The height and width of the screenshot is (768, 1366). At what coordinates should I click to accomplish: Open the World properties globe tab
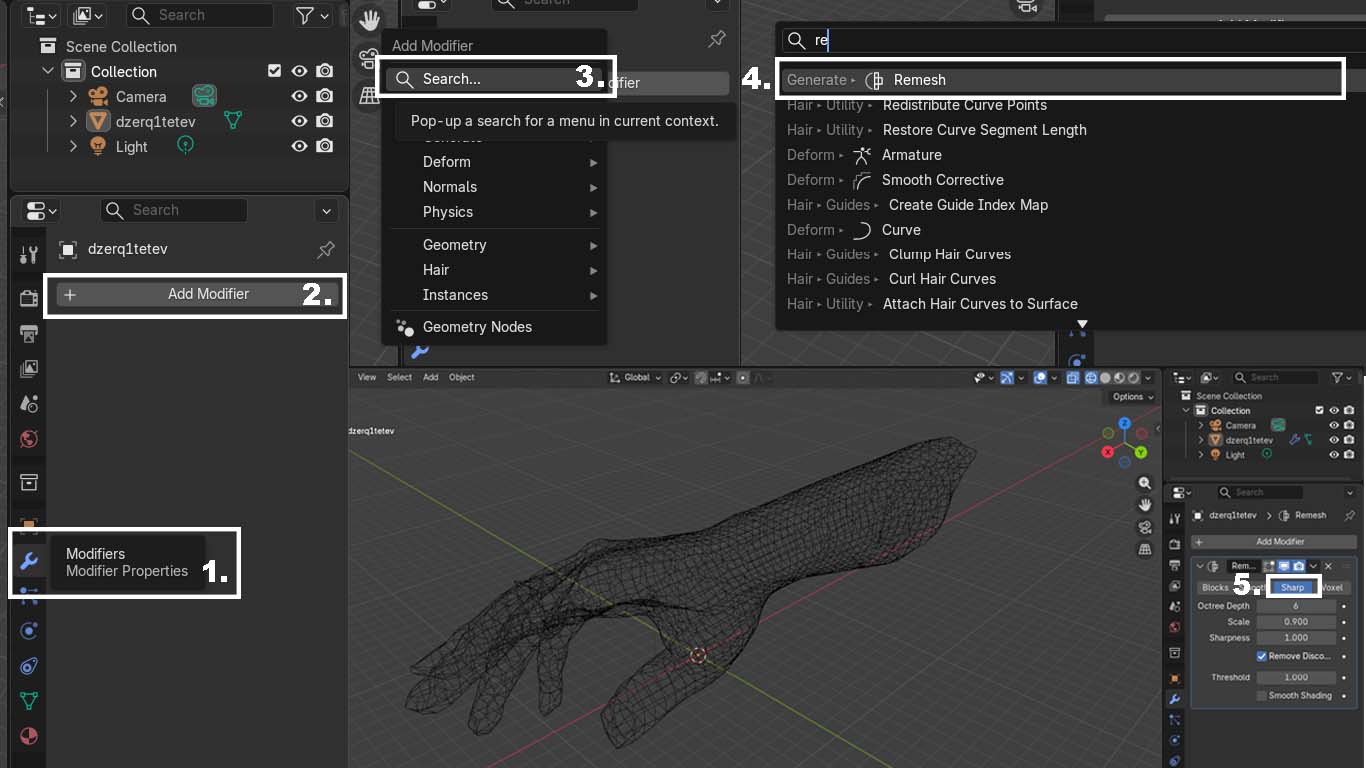[29, 439]
